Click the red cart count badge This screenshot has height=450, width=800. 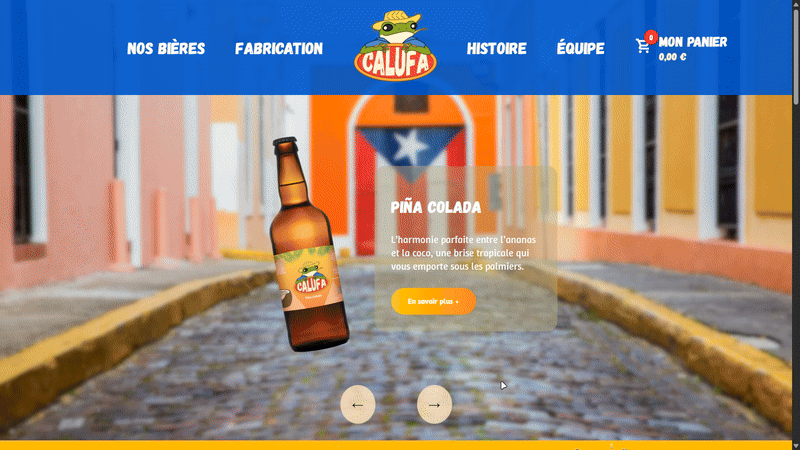pyautogui.click(x=651, y=37)
